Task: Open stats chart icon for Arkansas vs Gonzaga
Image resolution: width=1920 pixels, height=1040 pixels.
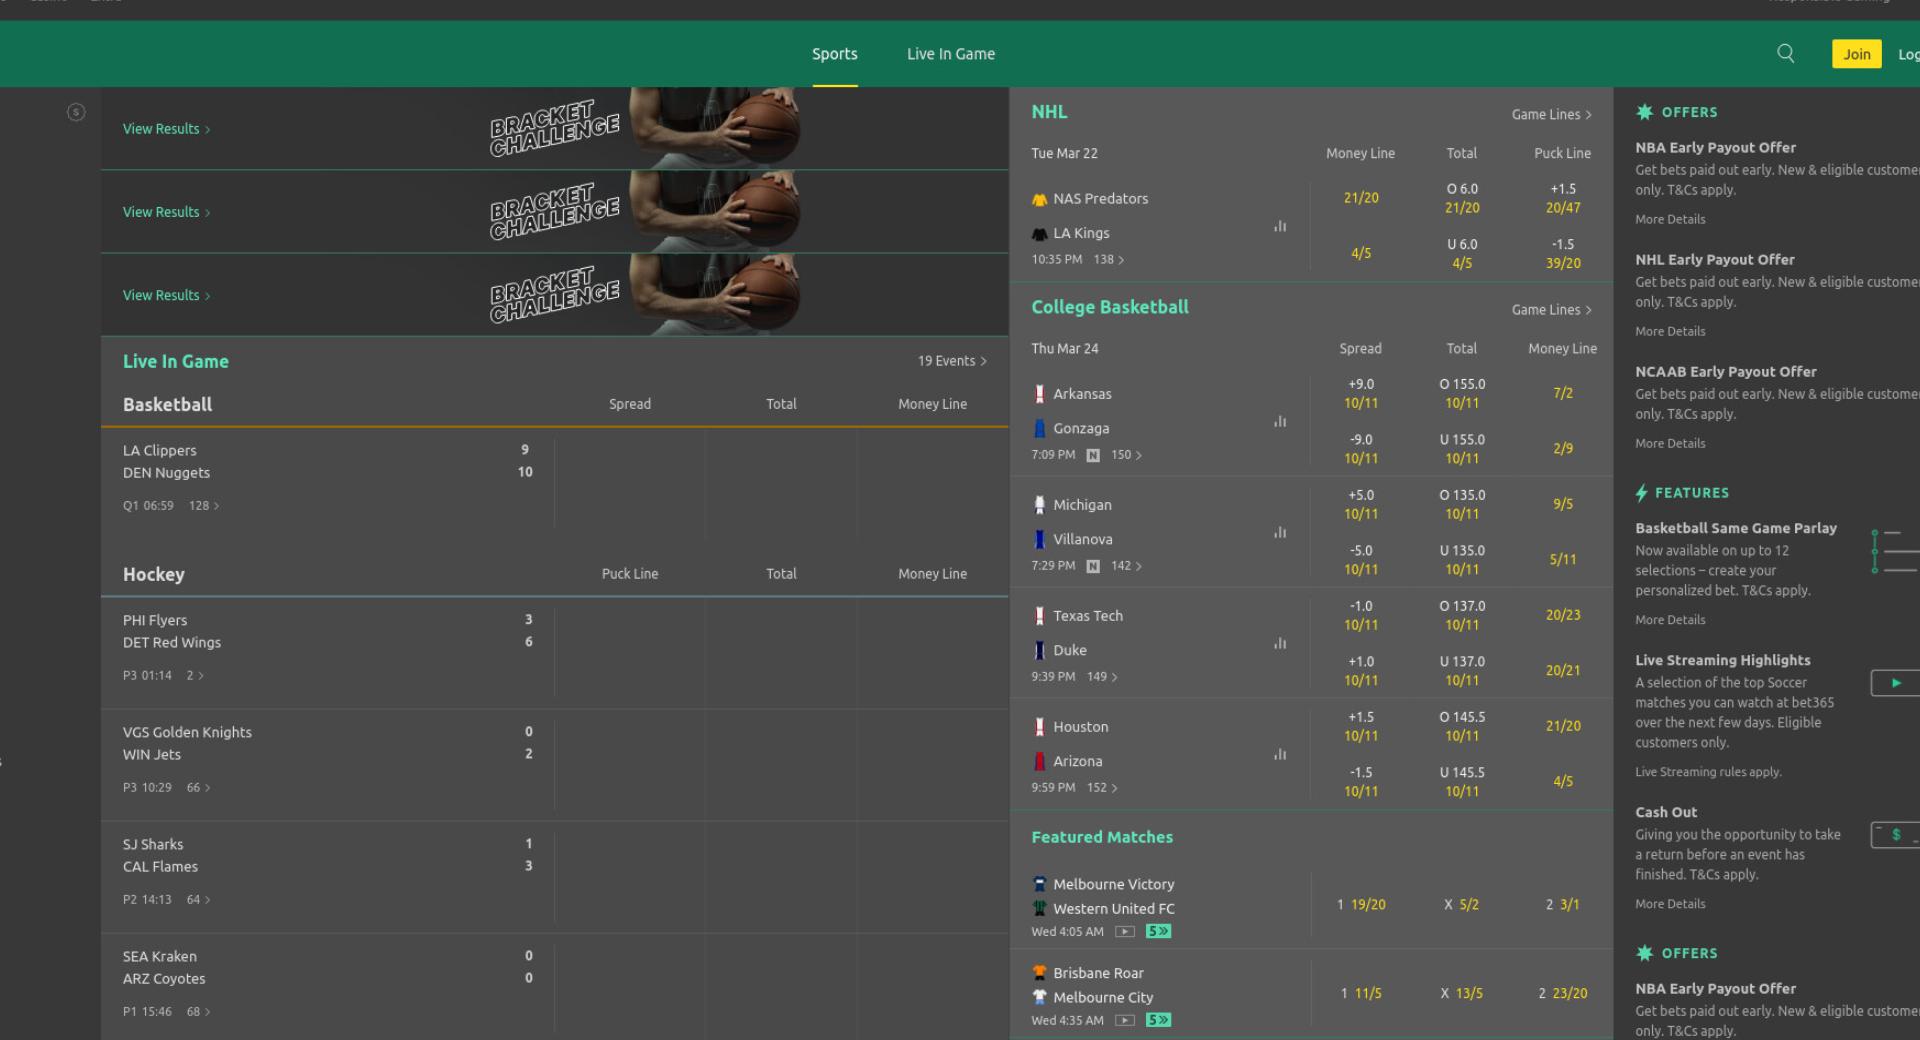Action: [1280, 422]
